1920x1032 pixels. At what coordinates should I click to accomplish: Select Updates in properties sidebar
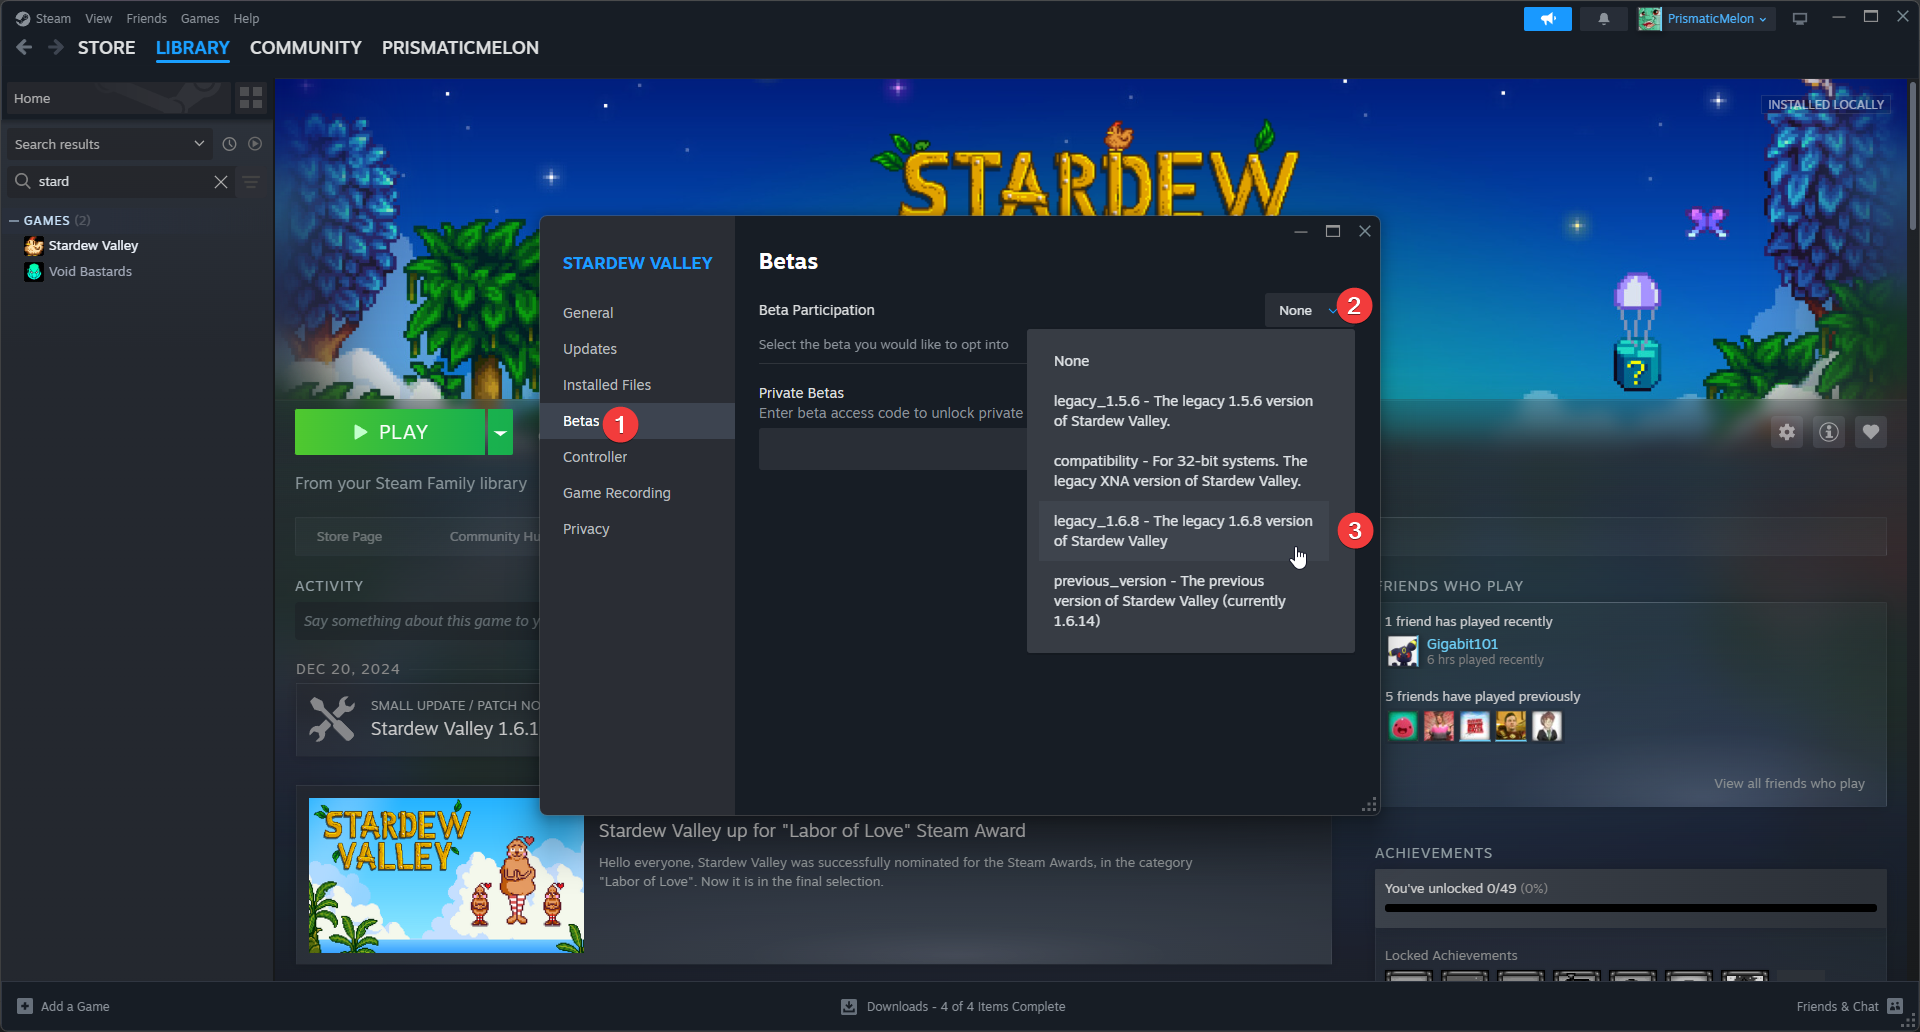[x=637, y=349]
